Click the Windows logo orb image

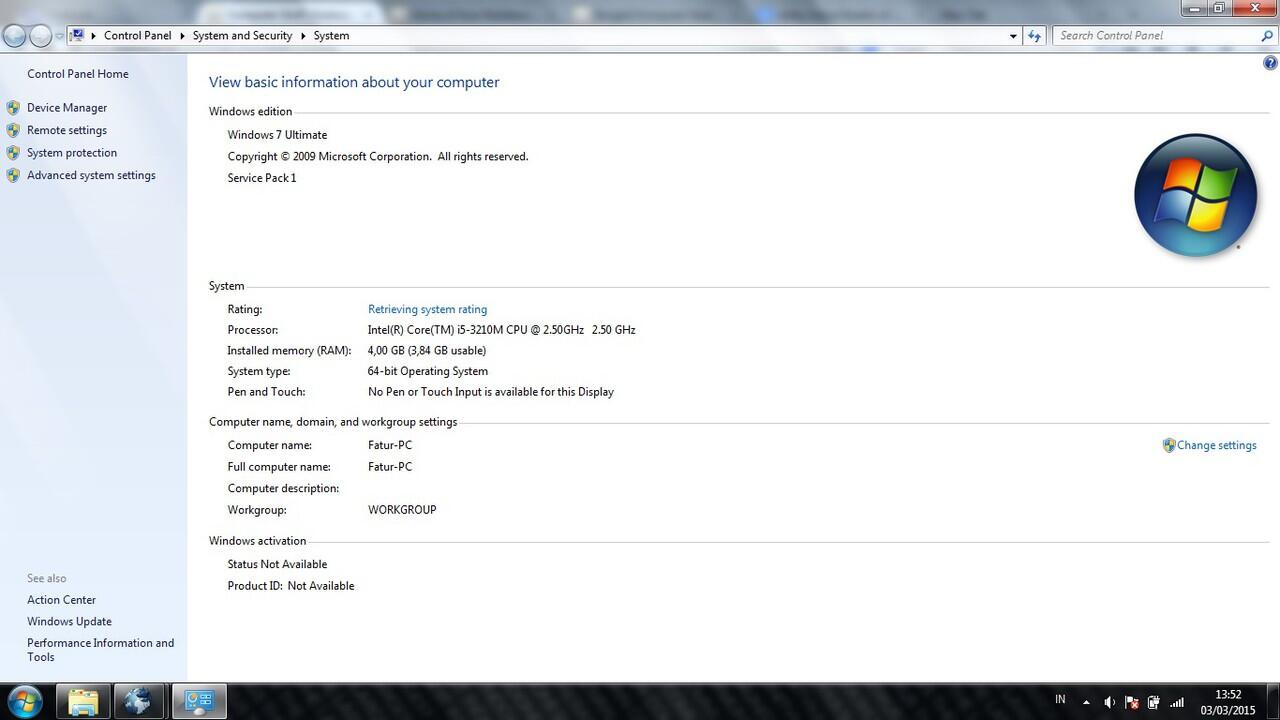1195,195
